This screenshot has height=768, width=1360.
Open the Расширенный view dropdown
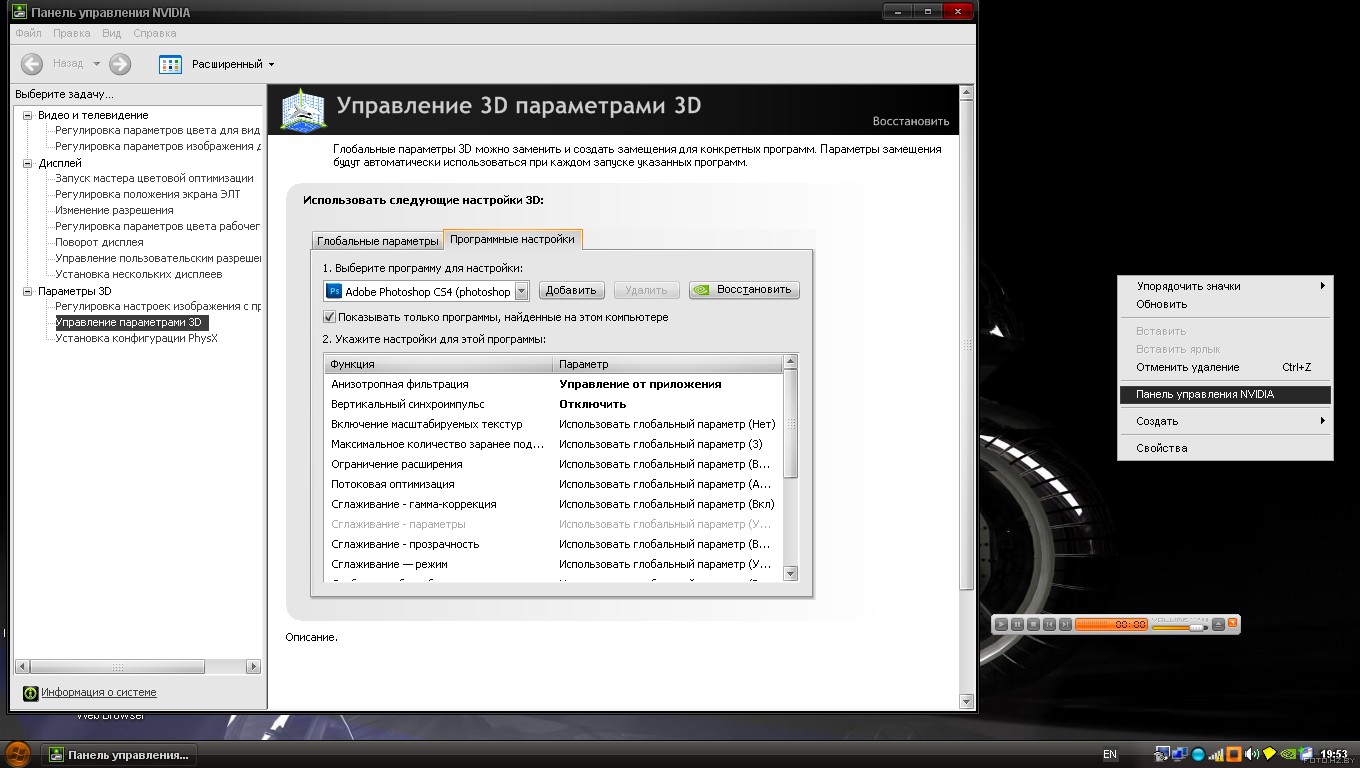point(271,64)
